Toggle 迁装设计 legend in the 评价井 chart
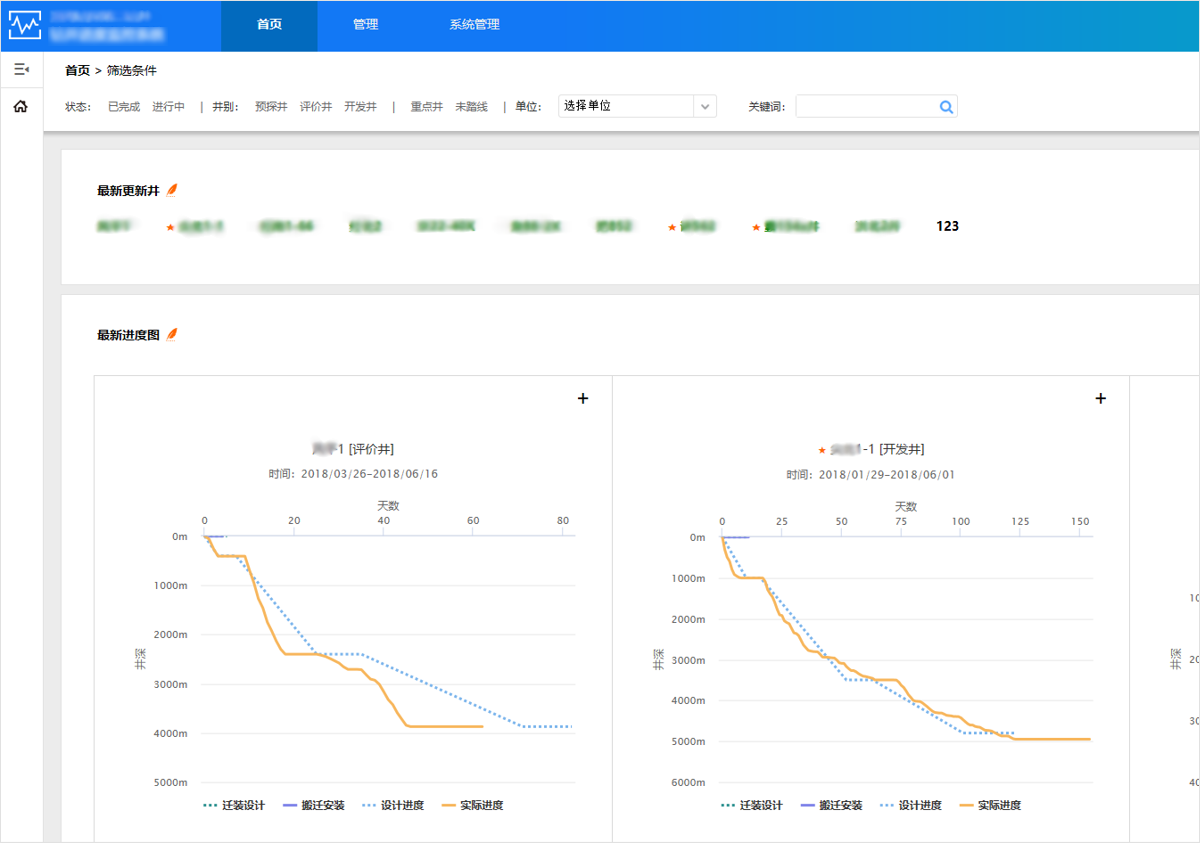 tap(234, 805)
